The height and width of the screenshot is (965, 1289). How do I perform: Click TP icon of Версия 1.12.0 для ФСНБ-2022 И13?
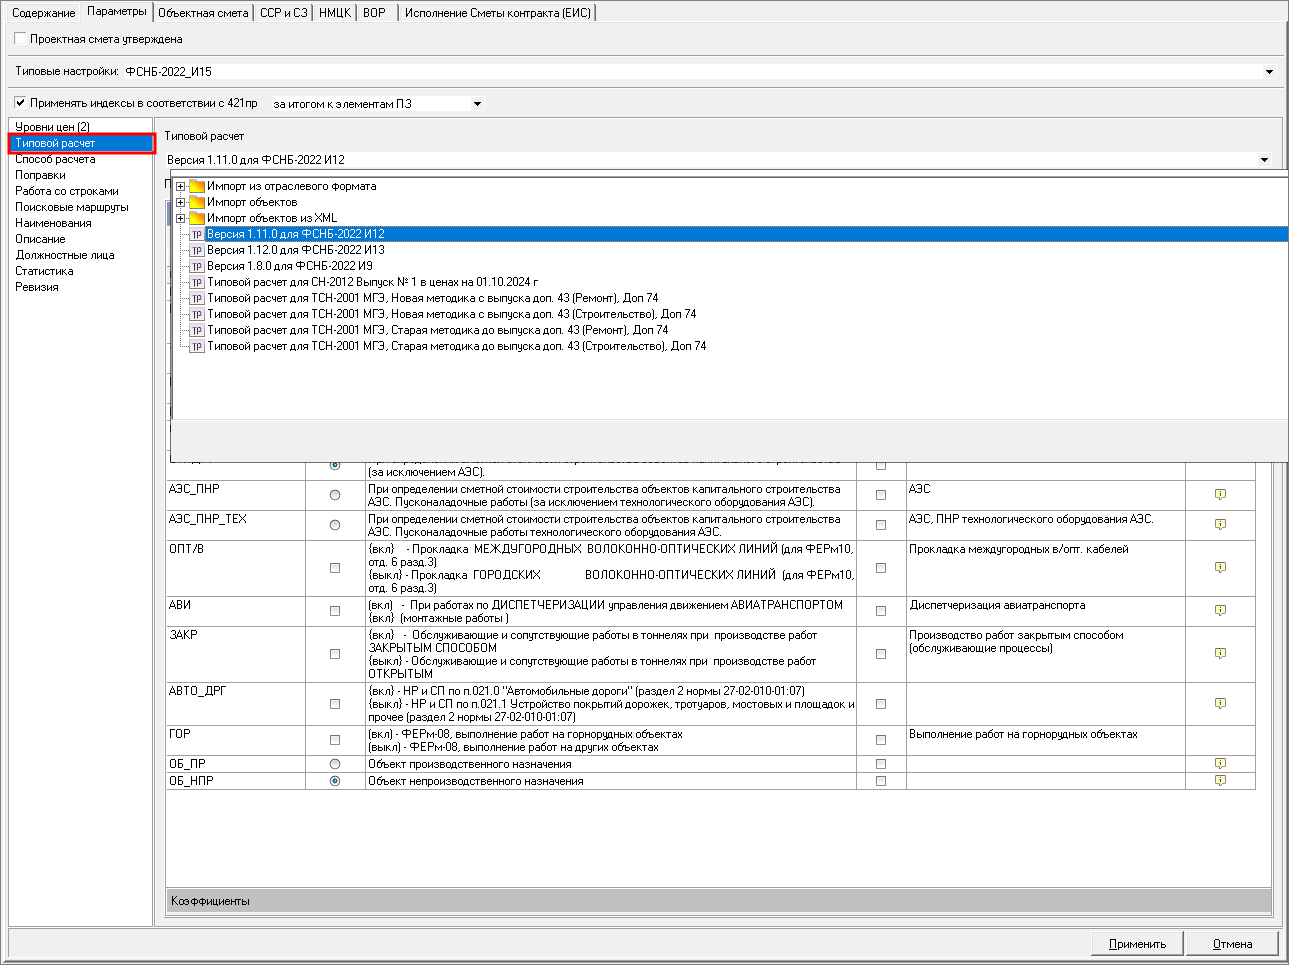pyautogui.click(x=197, y=250)
